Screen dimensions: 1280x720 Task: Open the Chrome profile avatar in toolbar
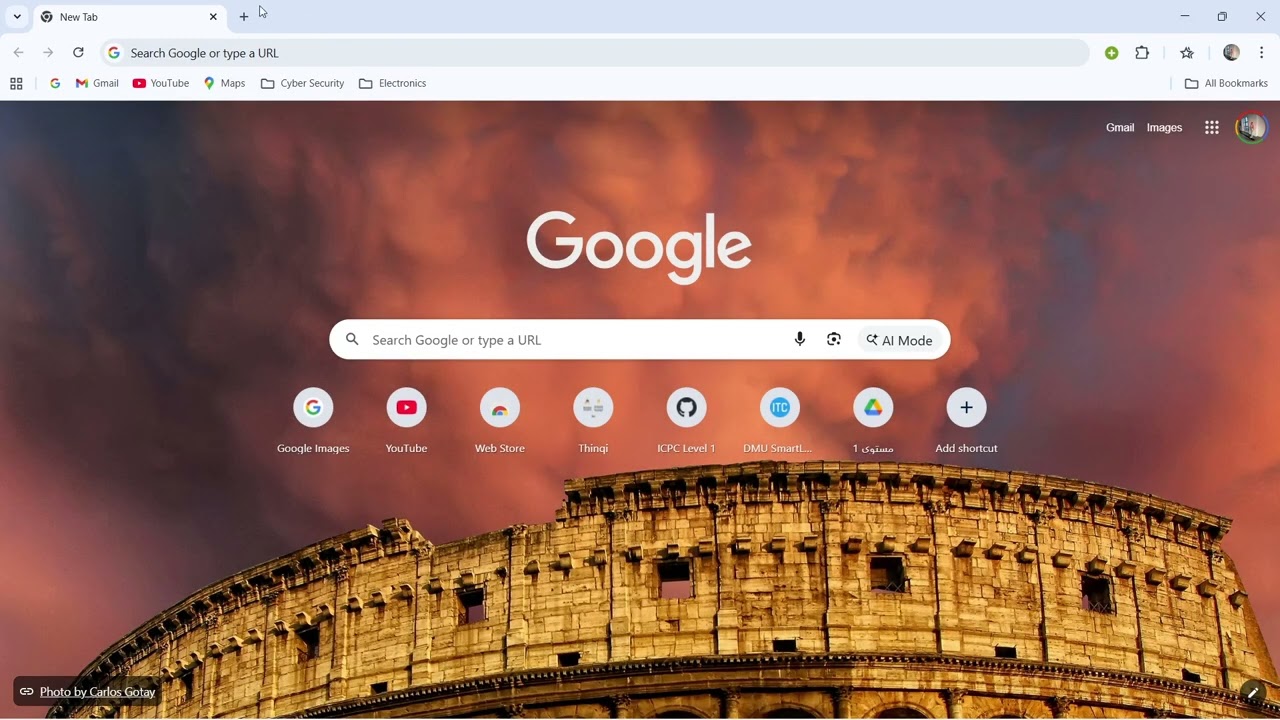point(1231,53)
